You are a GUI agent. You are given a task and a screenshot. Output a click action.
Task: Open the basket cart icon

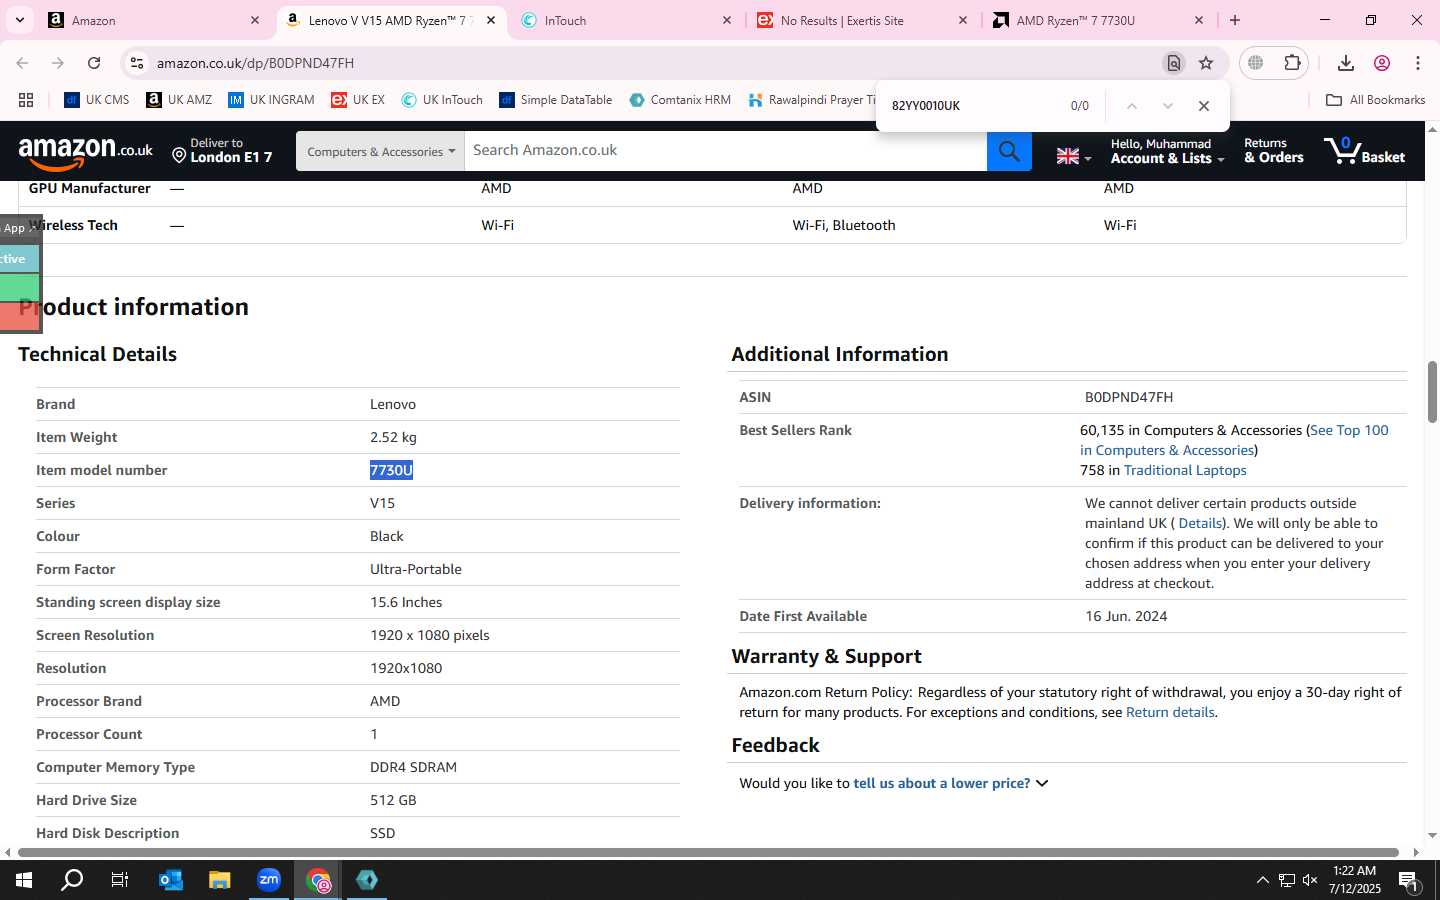coord(1364,151)
